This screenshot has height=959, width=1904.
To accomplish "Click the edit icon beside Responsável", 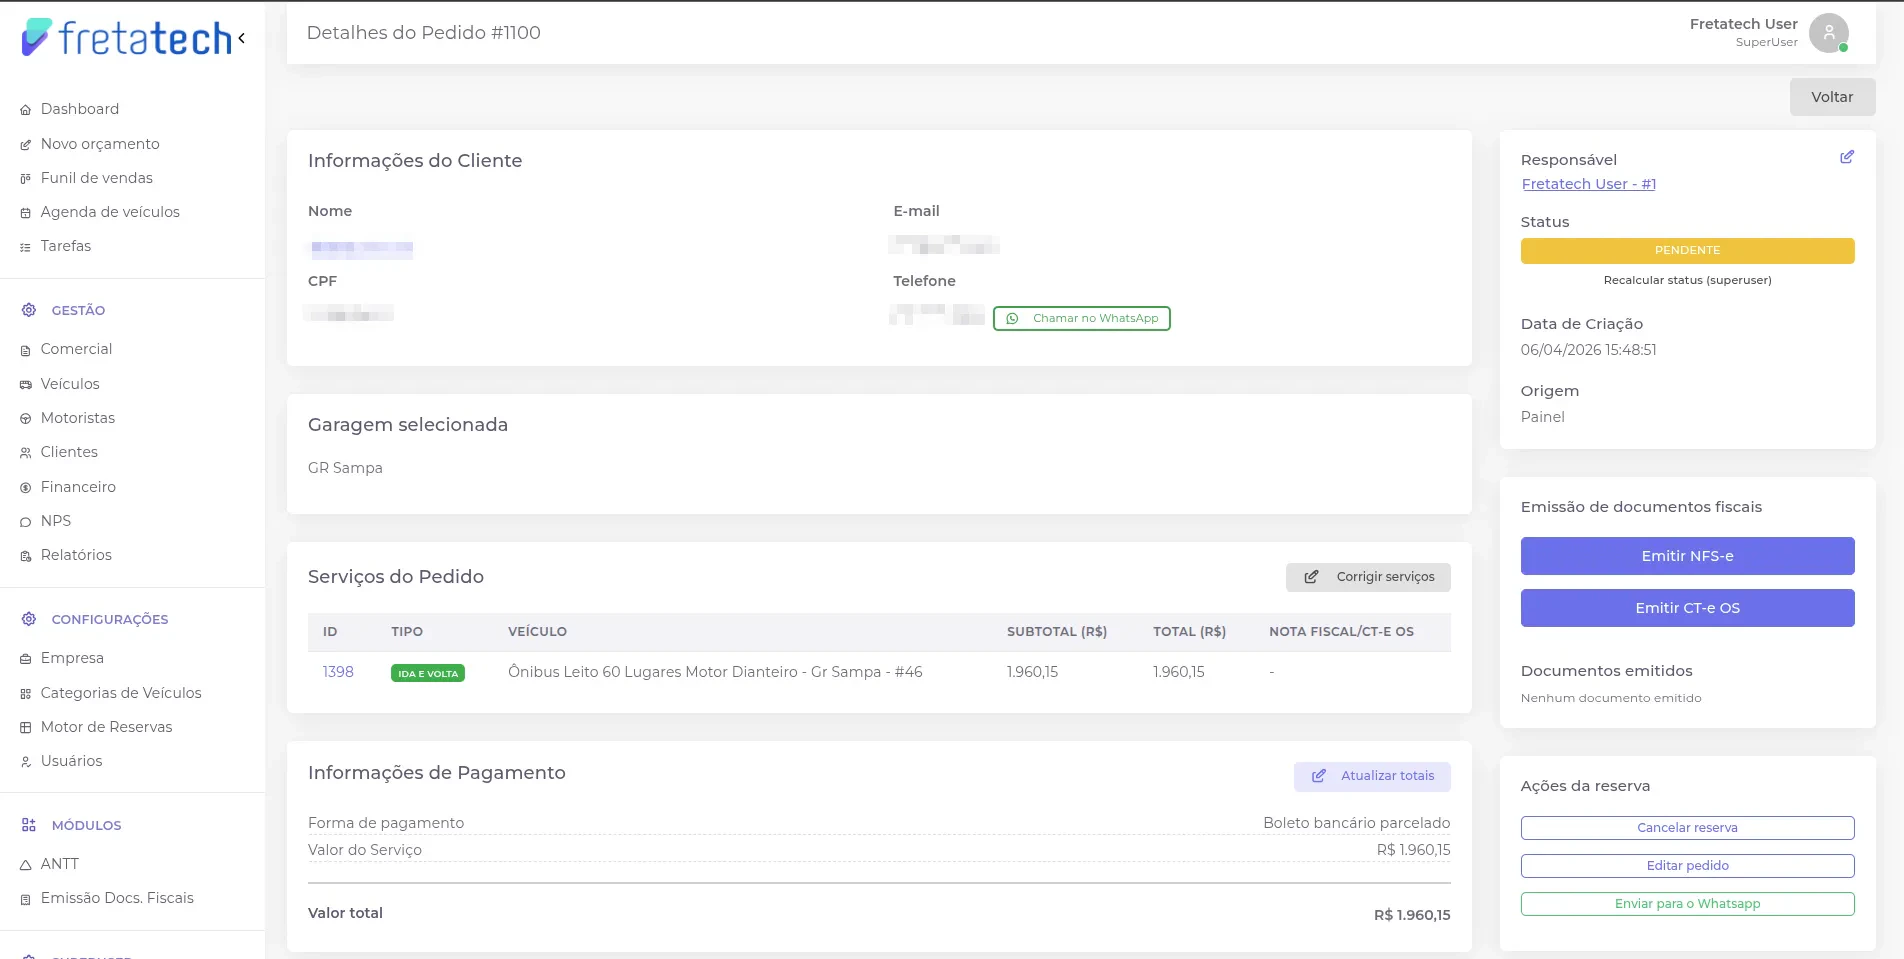I will [1847, 157].
